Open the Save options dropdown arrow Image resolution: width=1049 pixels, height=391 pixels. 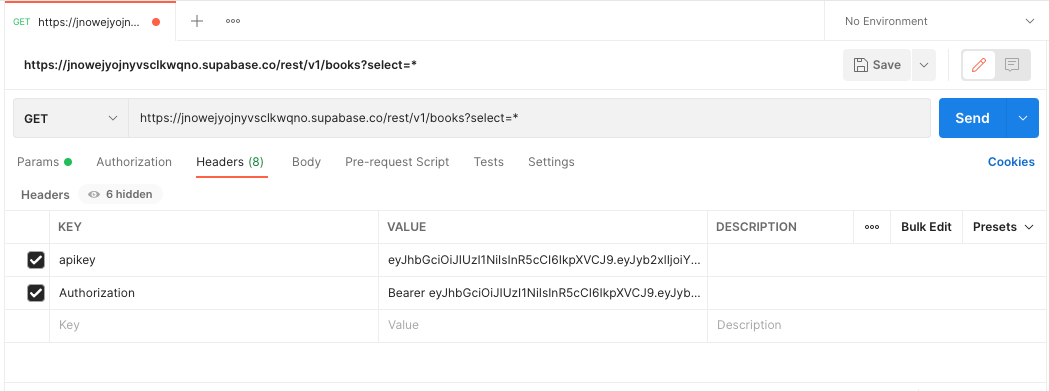pyautogui.click(x=924, y=65)
